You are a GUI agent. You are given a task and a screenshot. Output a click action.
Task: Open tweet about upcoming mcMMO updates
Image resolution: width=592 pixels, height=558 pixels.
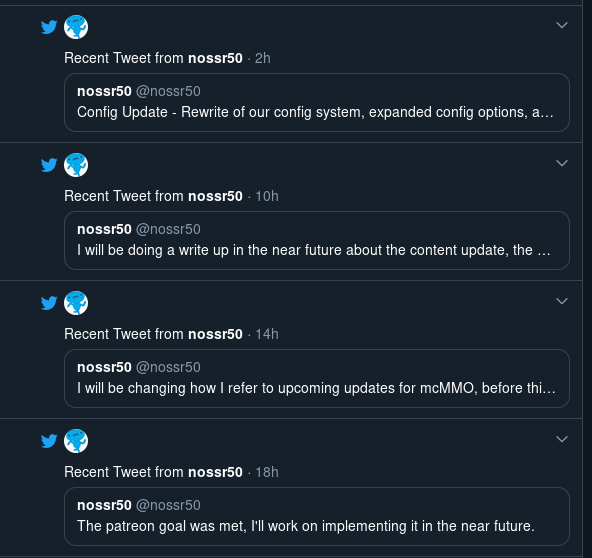click(x=317, y=378)
